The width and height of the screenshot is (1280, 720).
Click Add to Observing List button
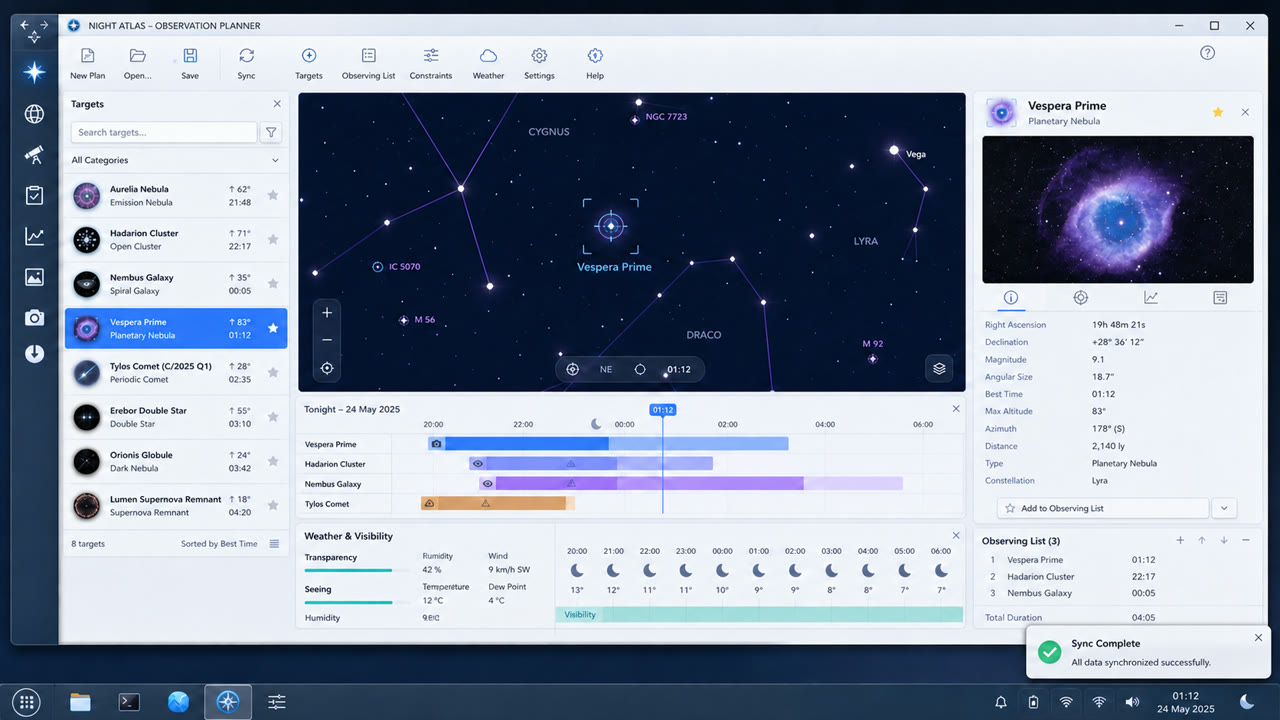[1103, 508]
